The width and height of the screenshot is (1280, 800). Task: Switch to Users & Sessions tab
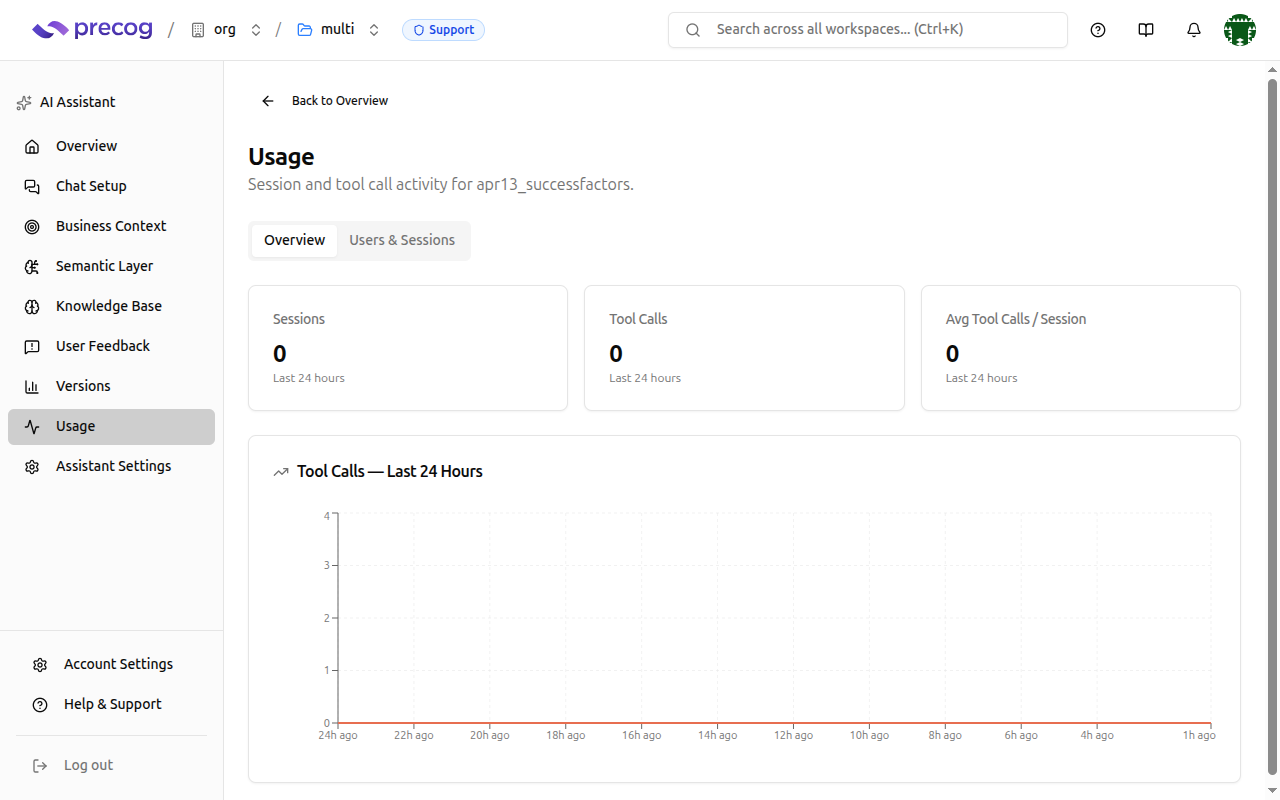402,240
